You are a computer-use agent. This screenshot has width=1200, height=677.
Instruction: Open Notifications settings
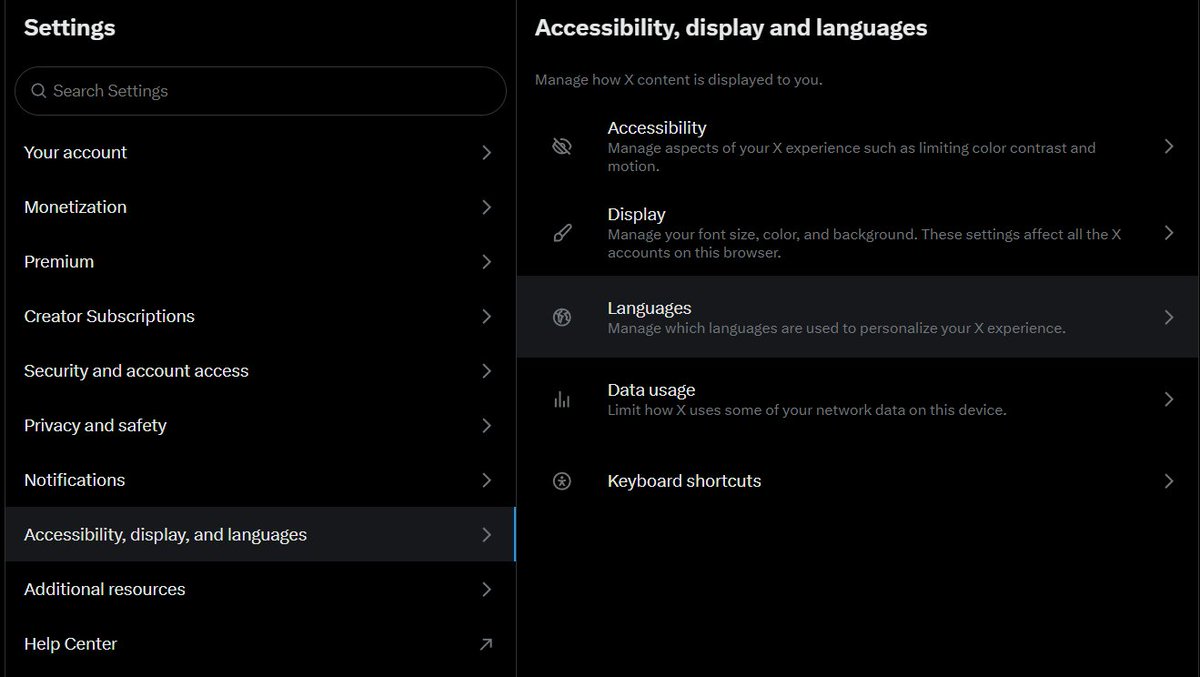pyautogui.click(x=260, y=480)
